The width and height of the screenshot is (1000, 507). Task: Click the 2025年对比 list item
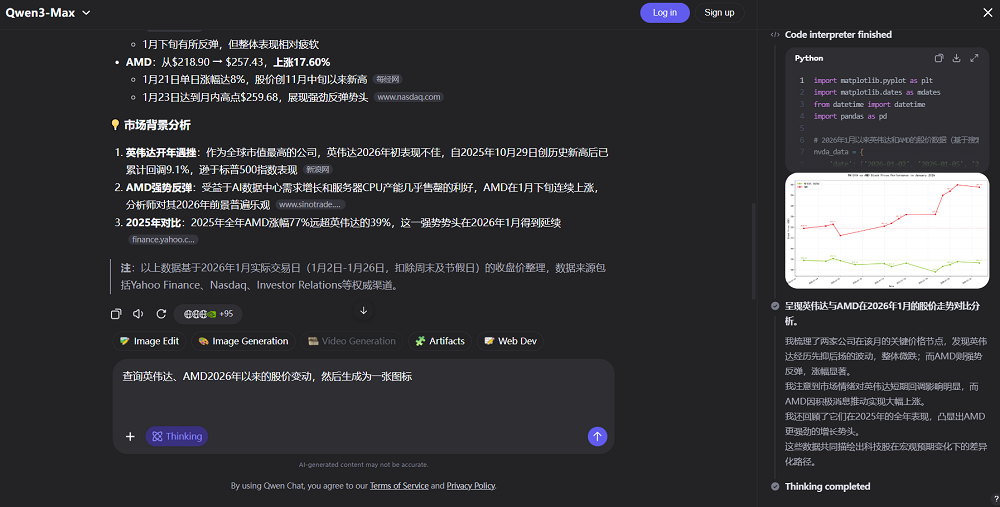(x=343, y=230)
